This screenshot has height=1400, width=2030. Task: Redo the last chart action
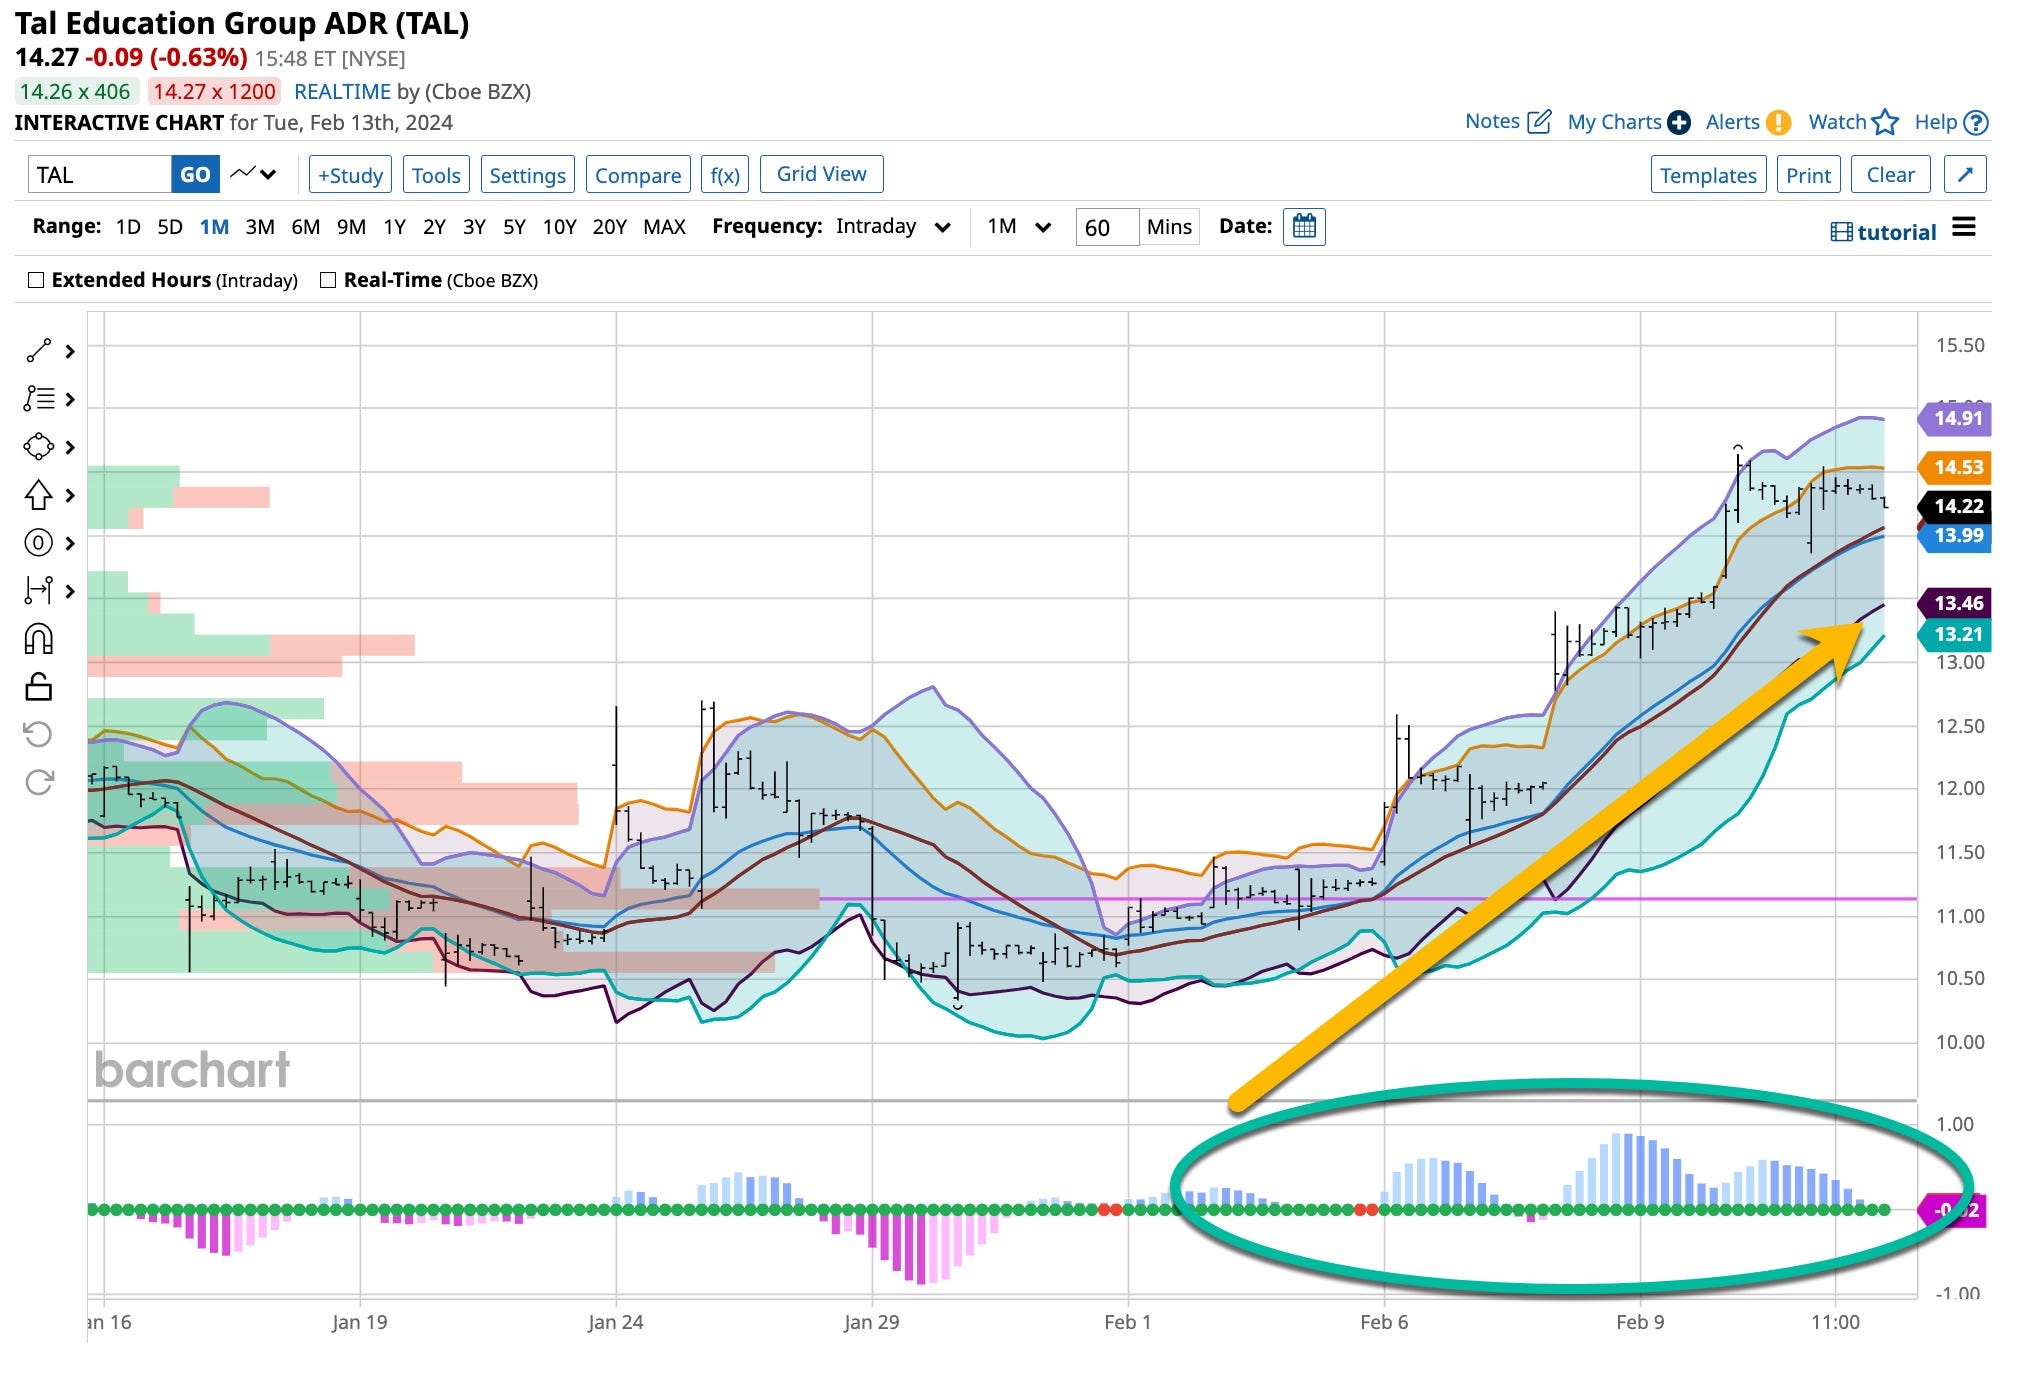tap(38, 782)
